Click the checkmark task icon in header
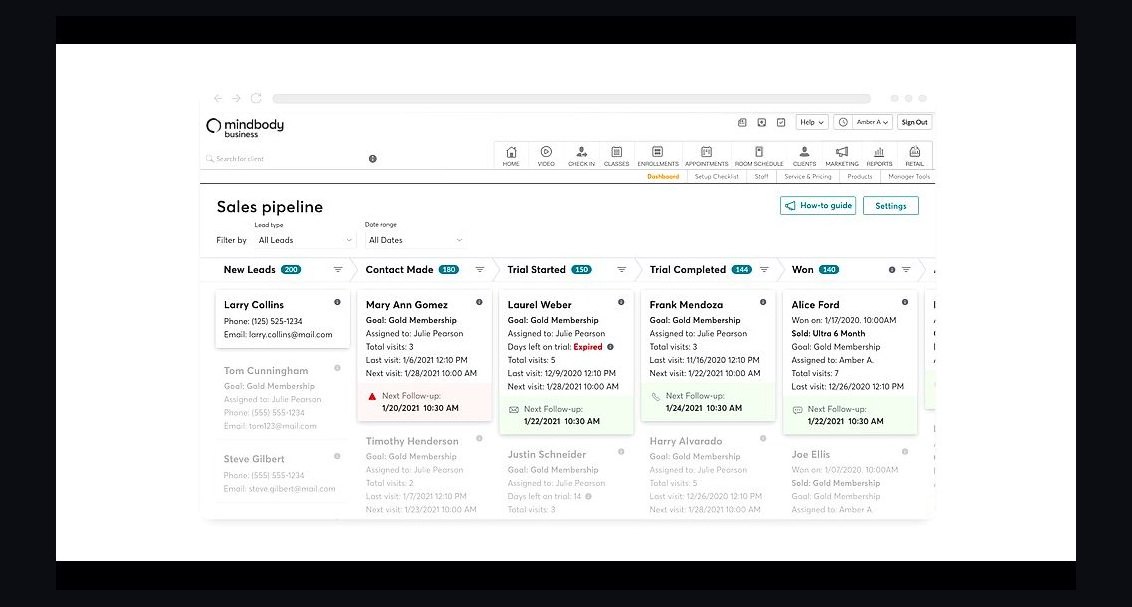This screenshot has width=1132, height=607. (x=781, y=123)
